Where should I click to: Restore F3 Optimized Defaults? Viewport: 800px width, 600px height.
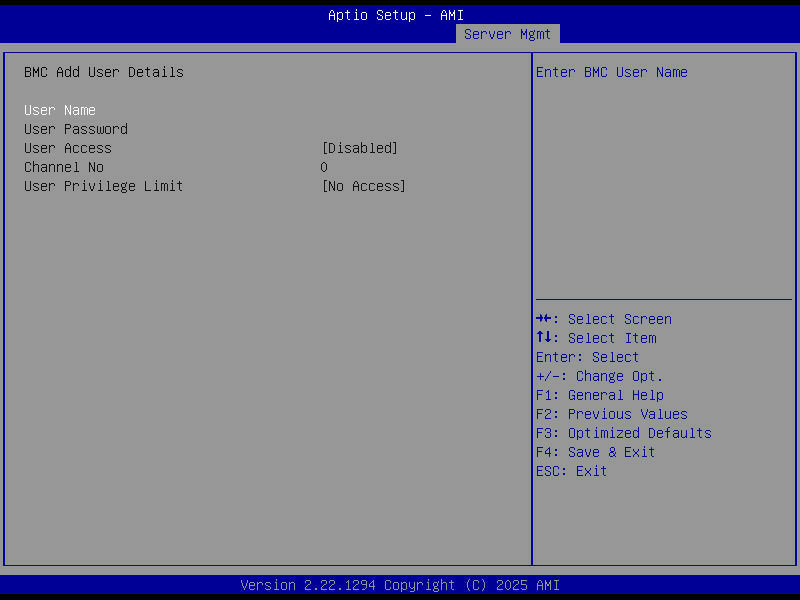point(623,433)
